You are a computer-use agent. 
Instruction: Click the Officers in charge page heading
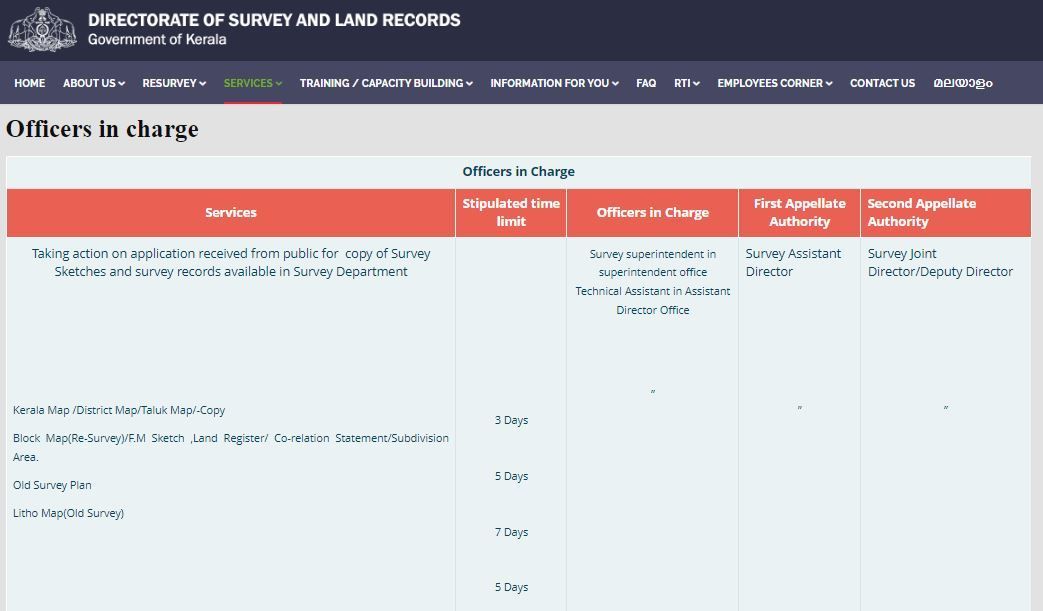tap(102, 129)
